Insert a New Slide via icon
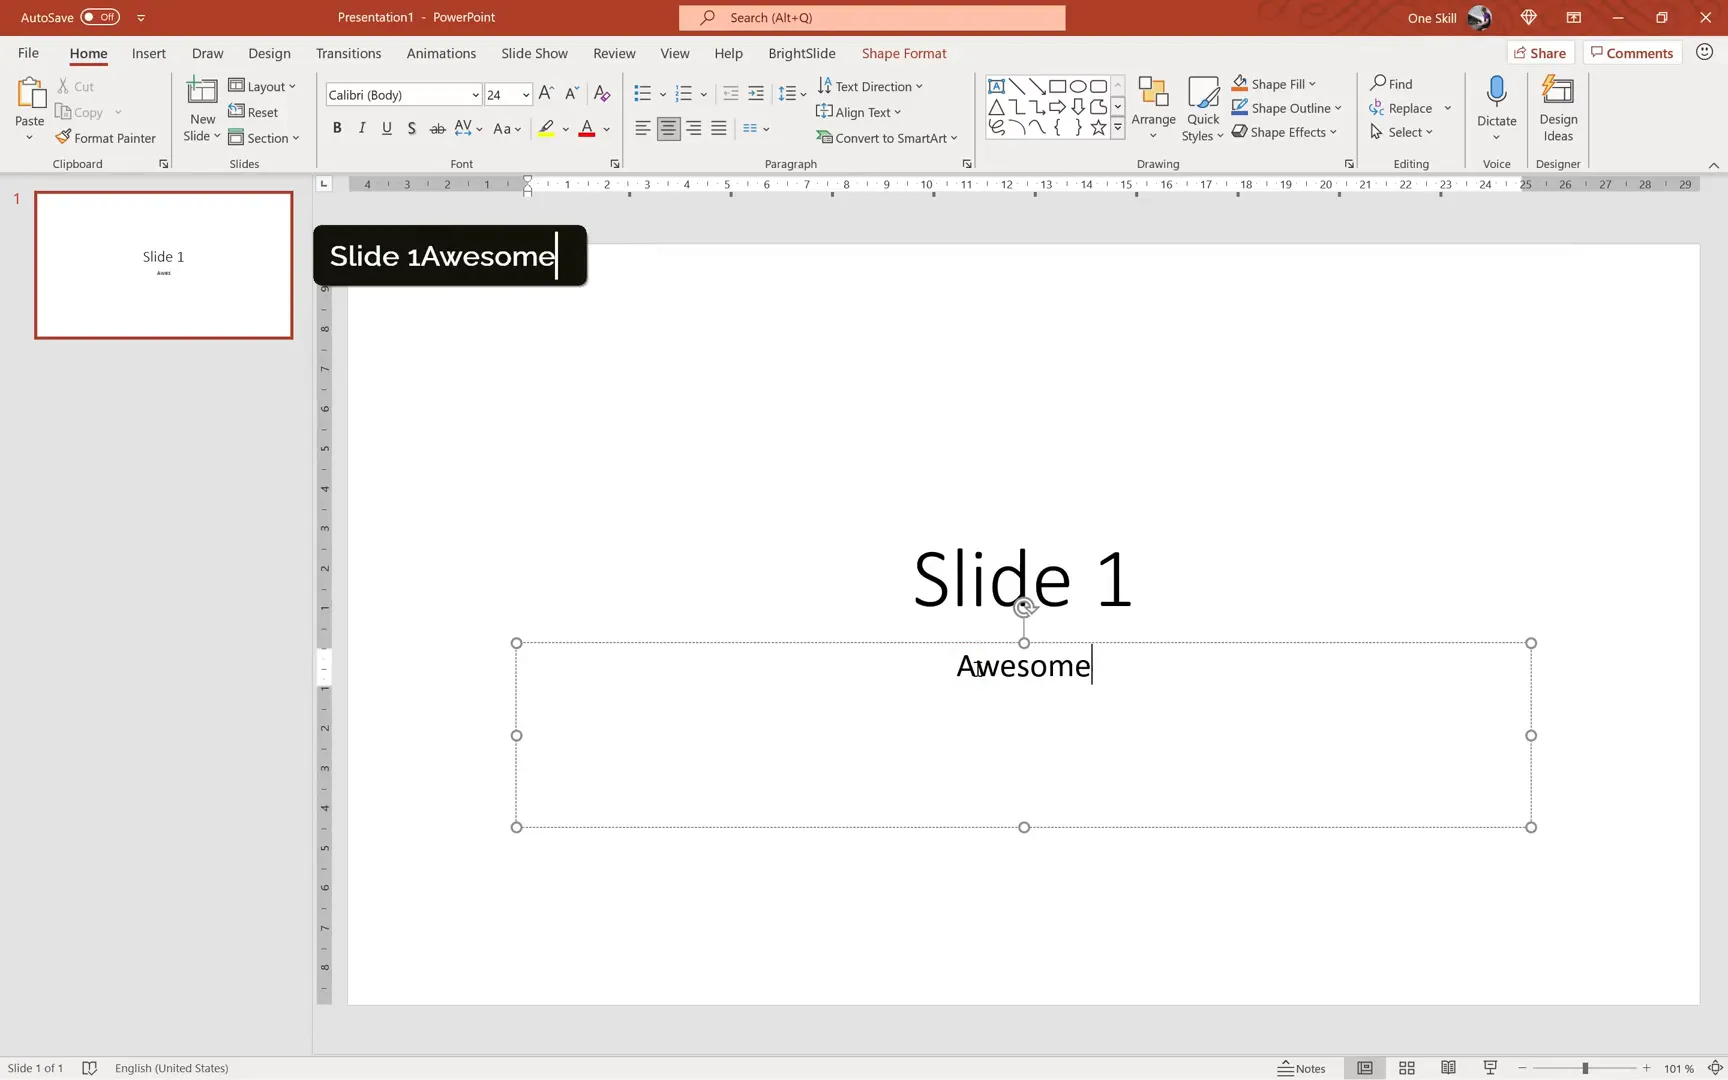Viewport: 1728px width, 1080px height. pyautogui.click(x=202, y=92)
